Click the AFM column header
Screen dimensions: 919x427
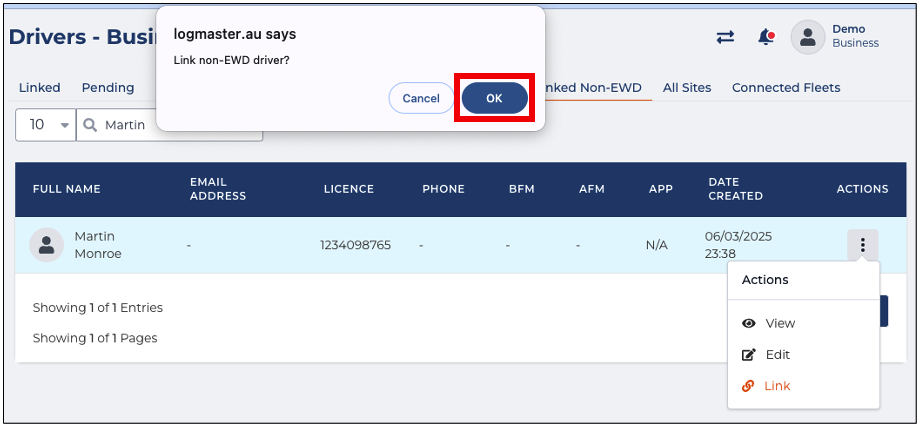click(x=591, y=189)
